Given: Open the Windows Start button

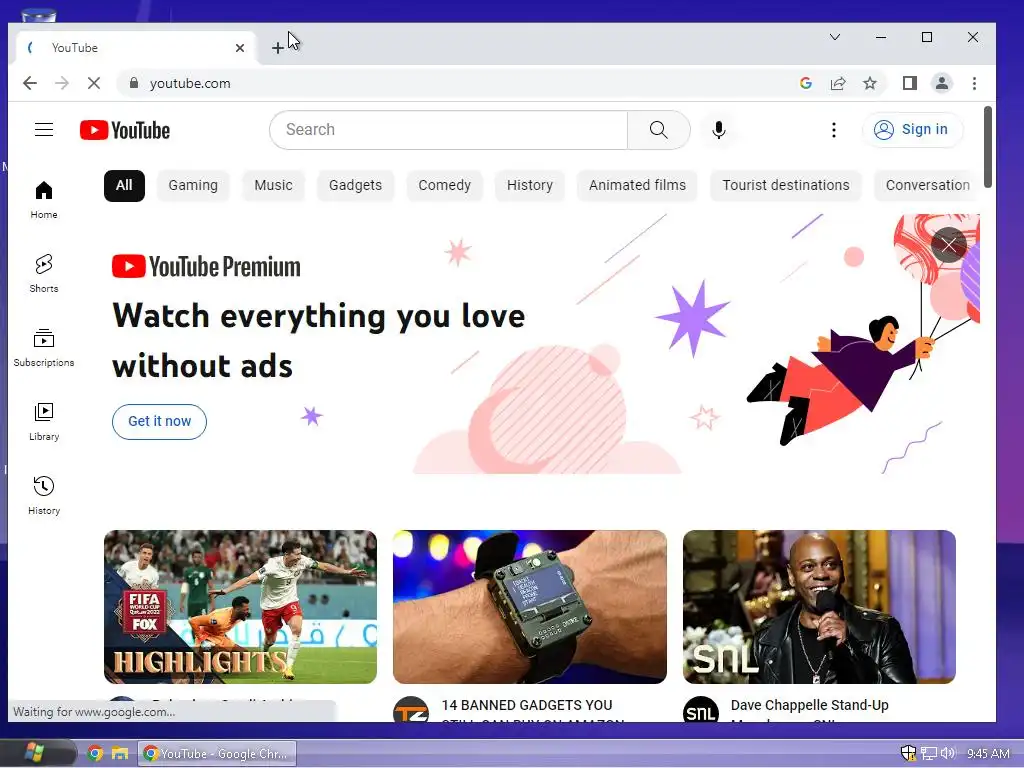Looking at the screenshot, I should click(34, 753).
